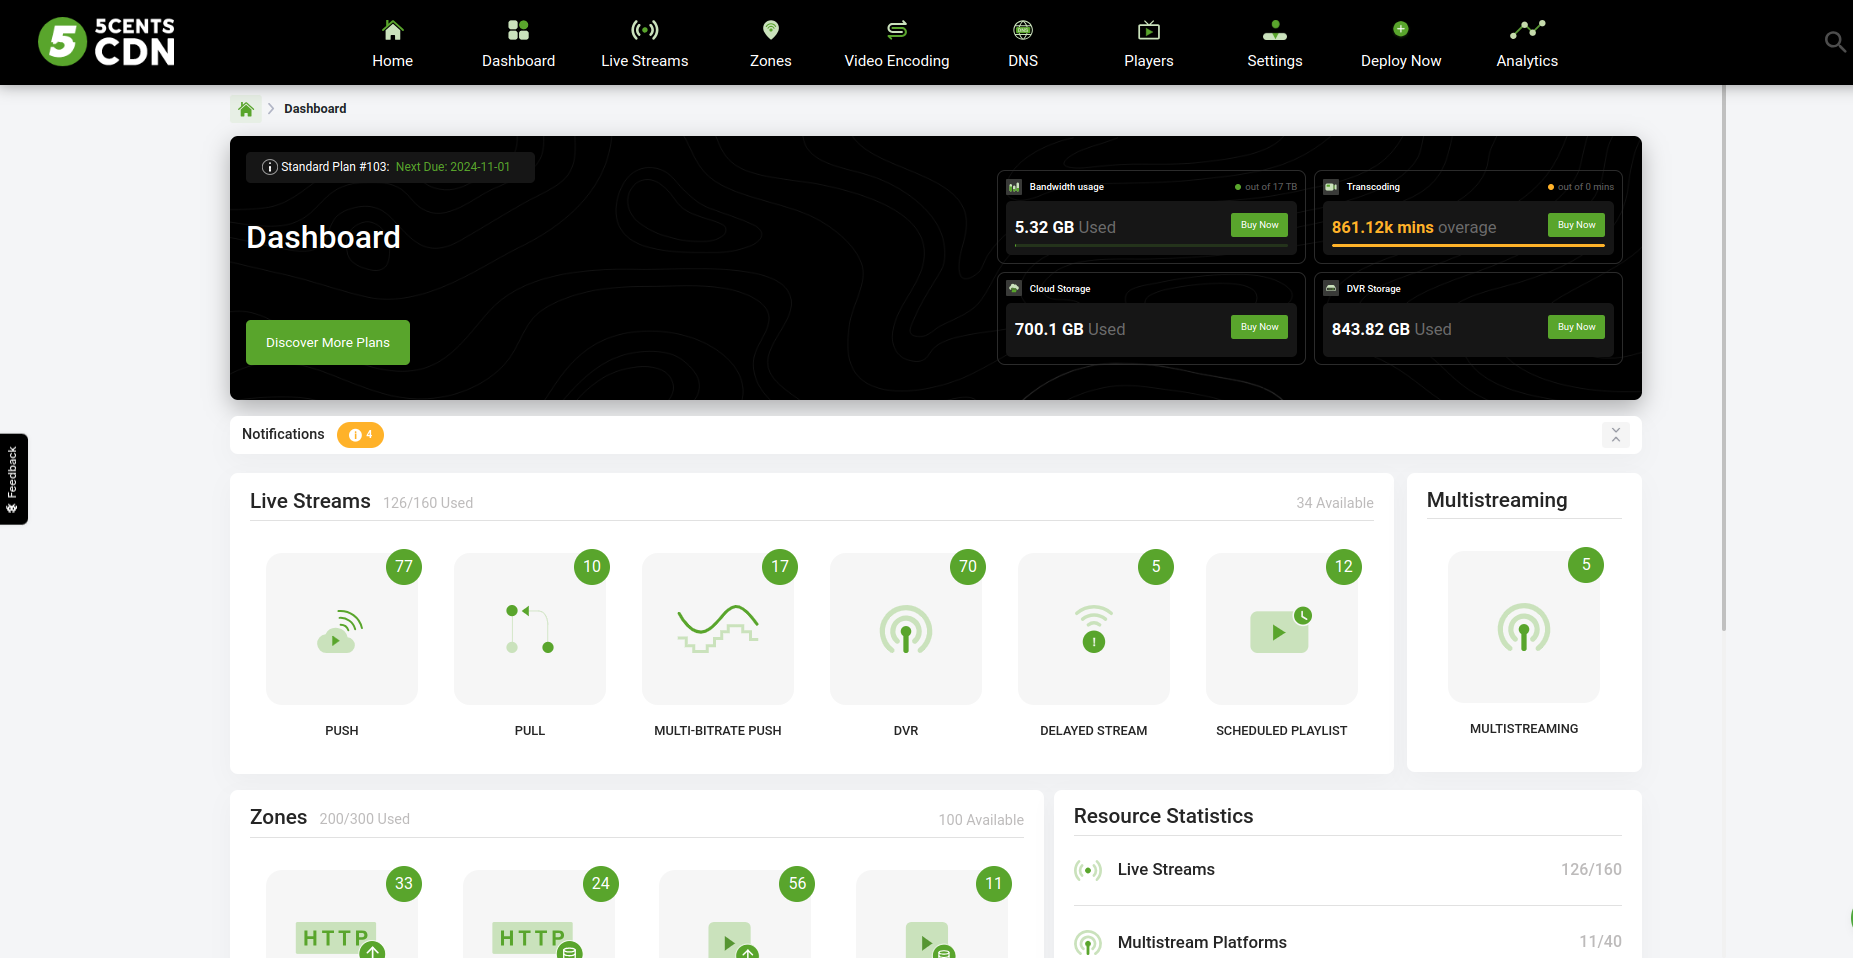Open the DNS nav item
Viewport: 1853px width, 958px height.
click(1023, 44)
